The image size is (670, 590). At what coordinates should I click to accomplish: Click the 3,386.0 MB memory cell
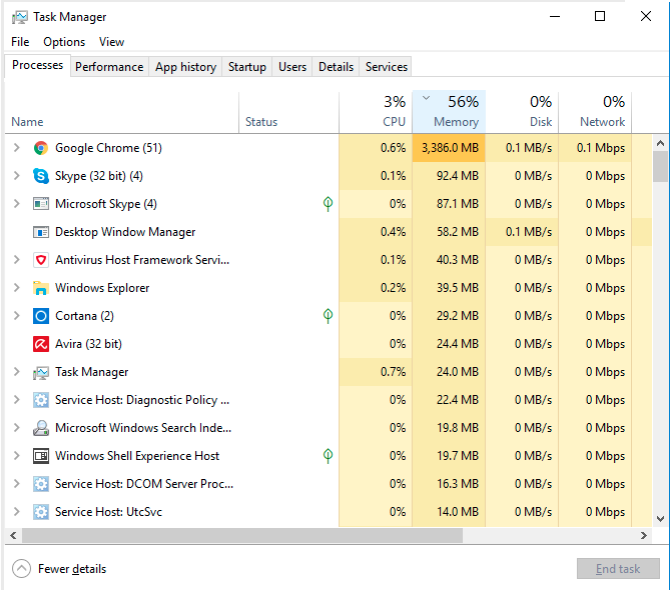point(449,148)
